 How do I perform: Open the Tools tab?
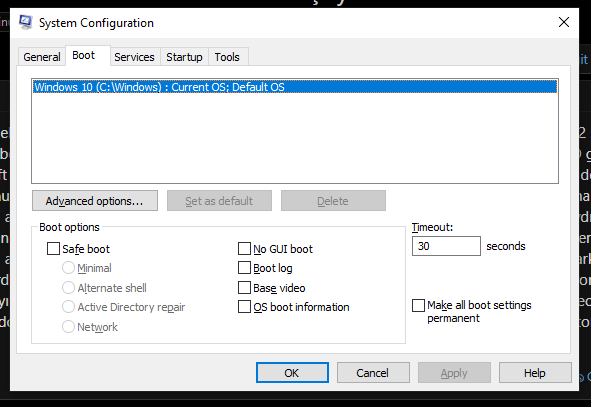(227, 57)
